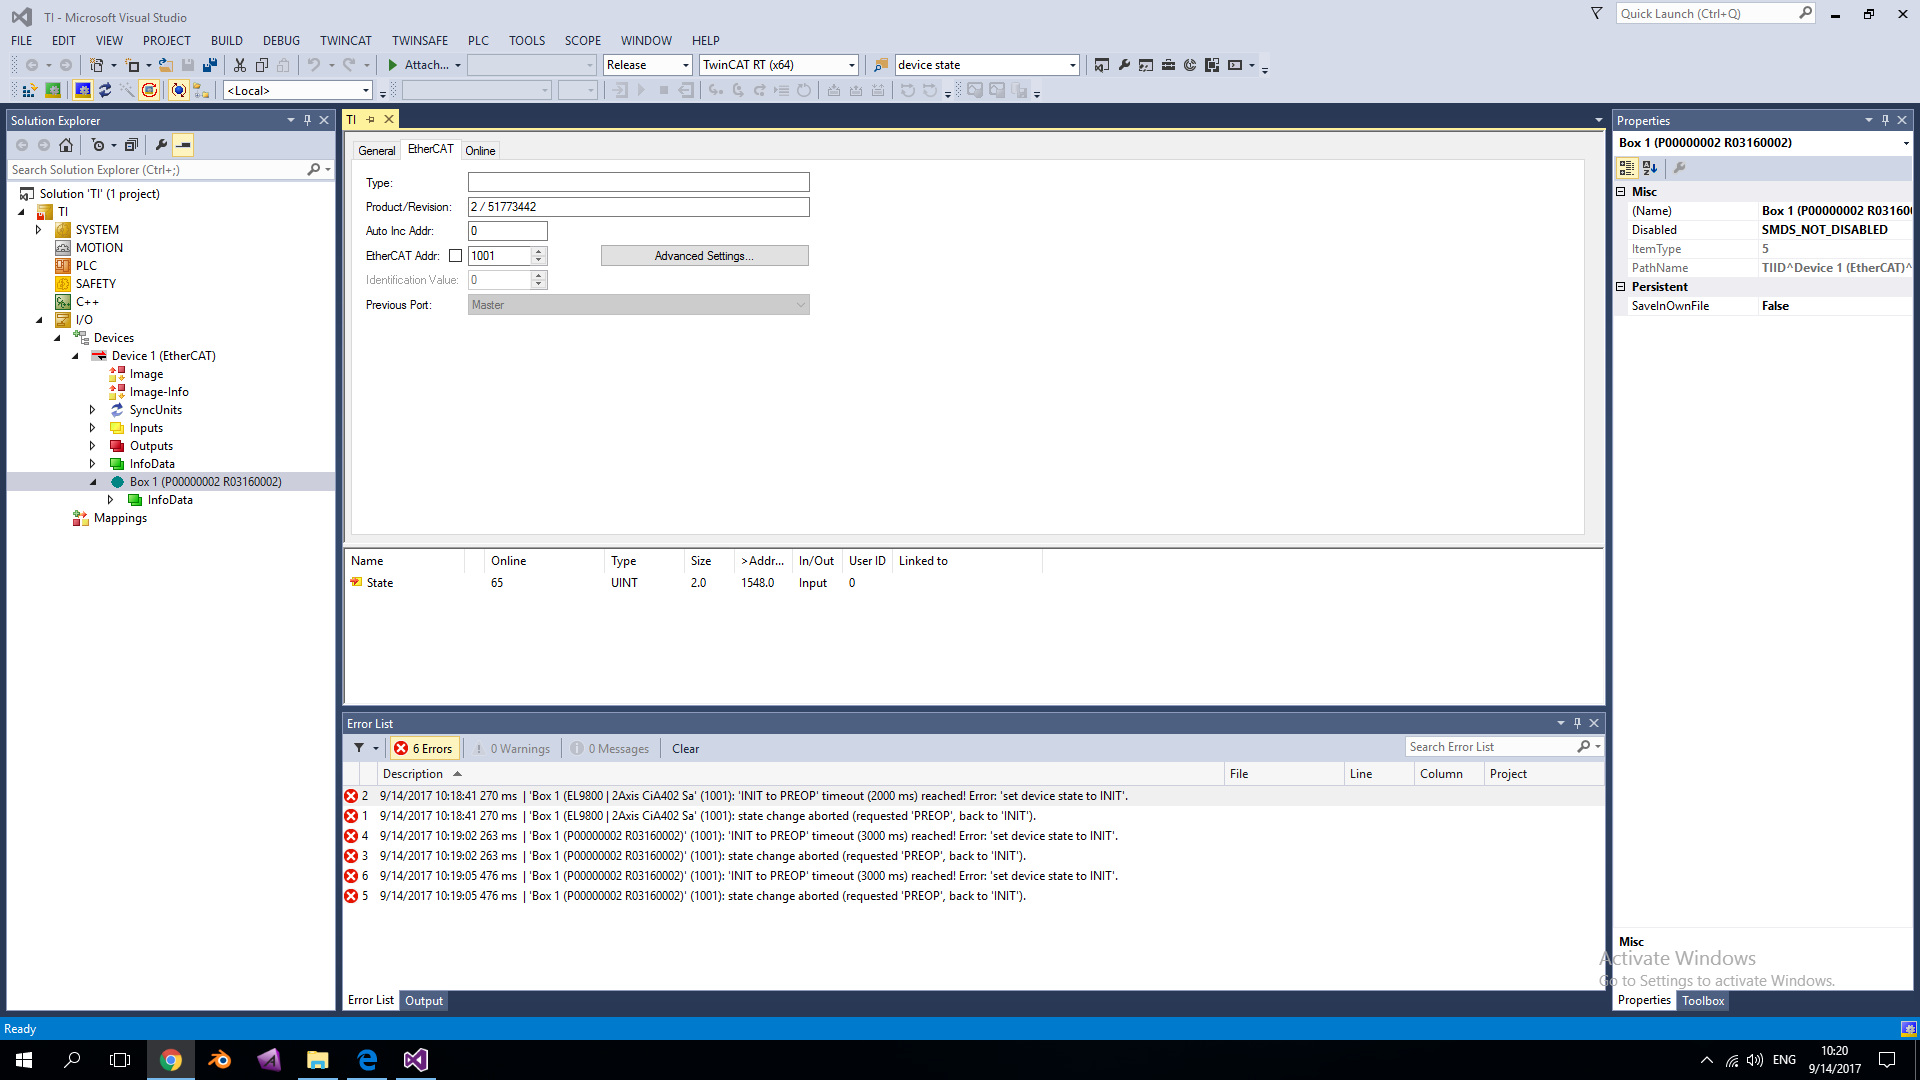Click Solution Explorer Home icon

pyautogui.click(x=66, y=145)
